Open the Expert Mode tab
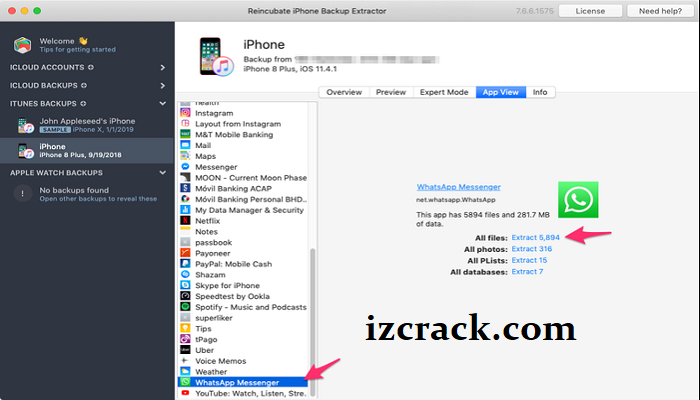The image size is (700, 400). click(x=444, y=92)
